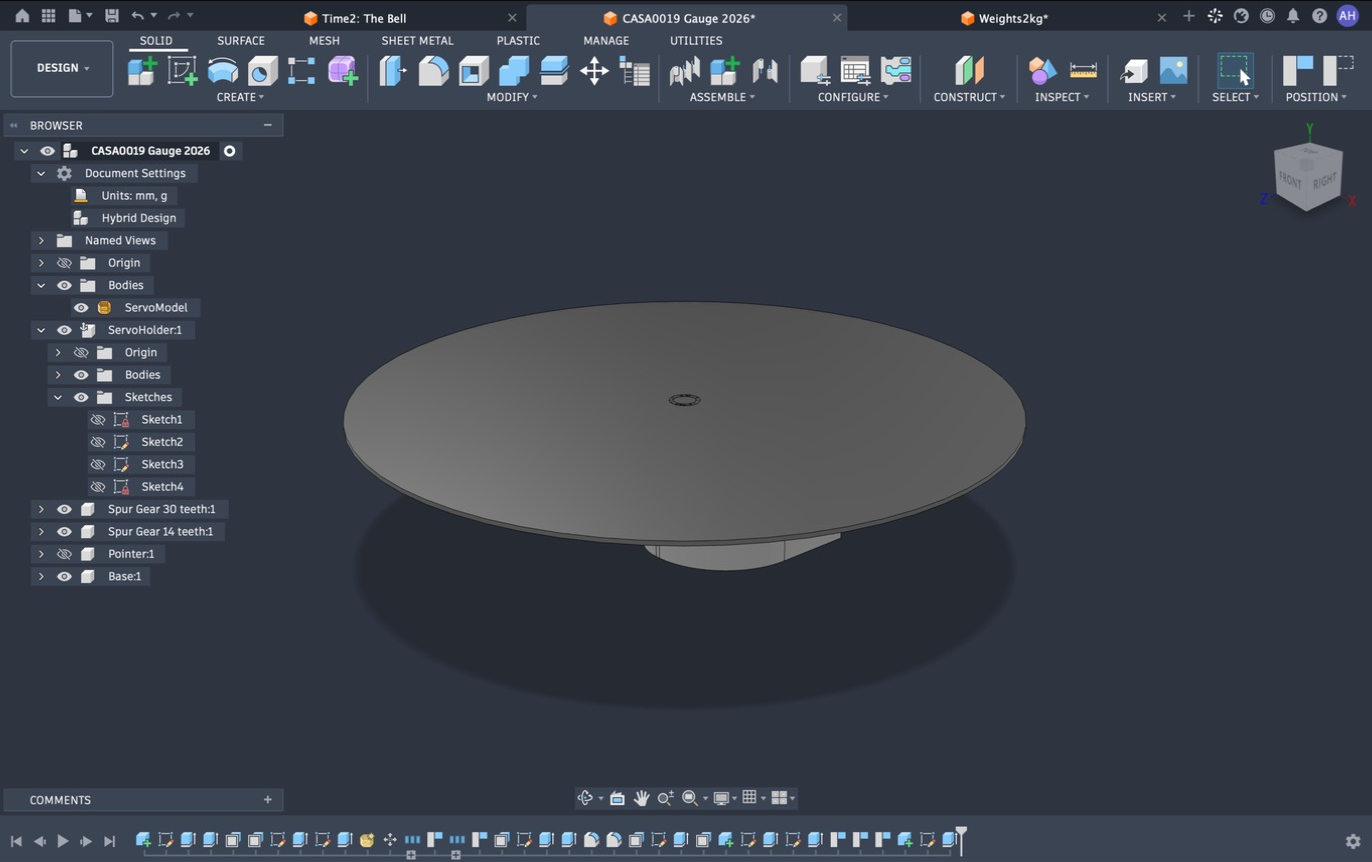Start a new sketch with Create Sketch
The image size is (1372, 862).
(182, 70)
